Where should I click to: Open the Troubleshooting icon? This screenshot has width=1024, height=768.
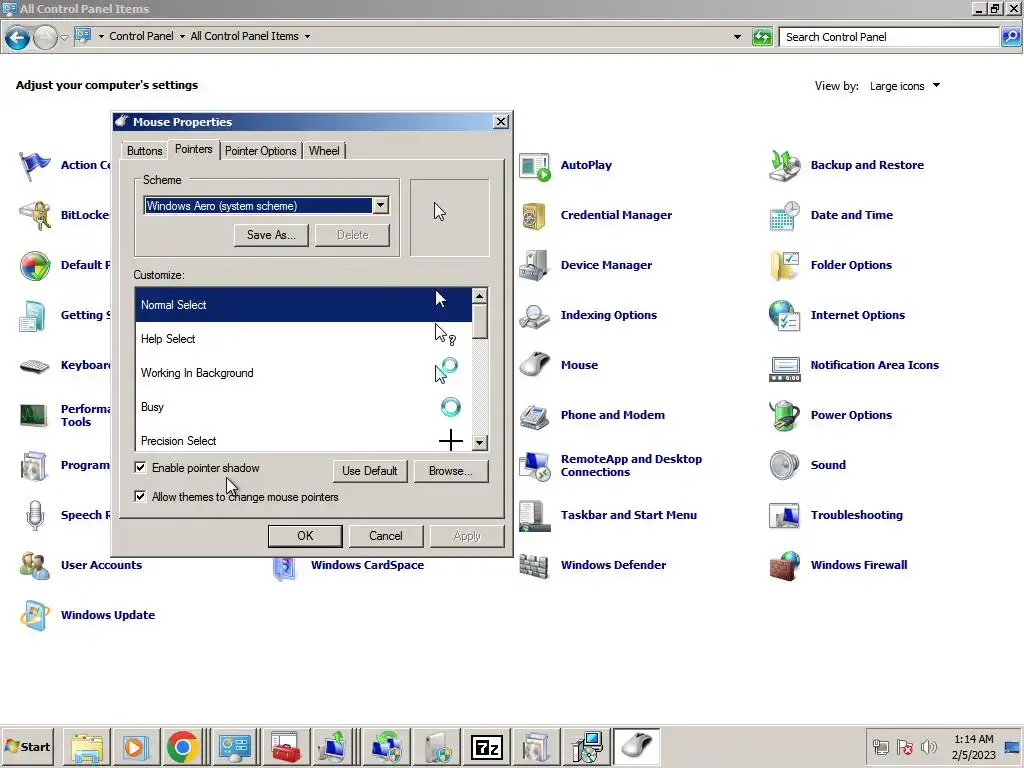pos(784,515)
